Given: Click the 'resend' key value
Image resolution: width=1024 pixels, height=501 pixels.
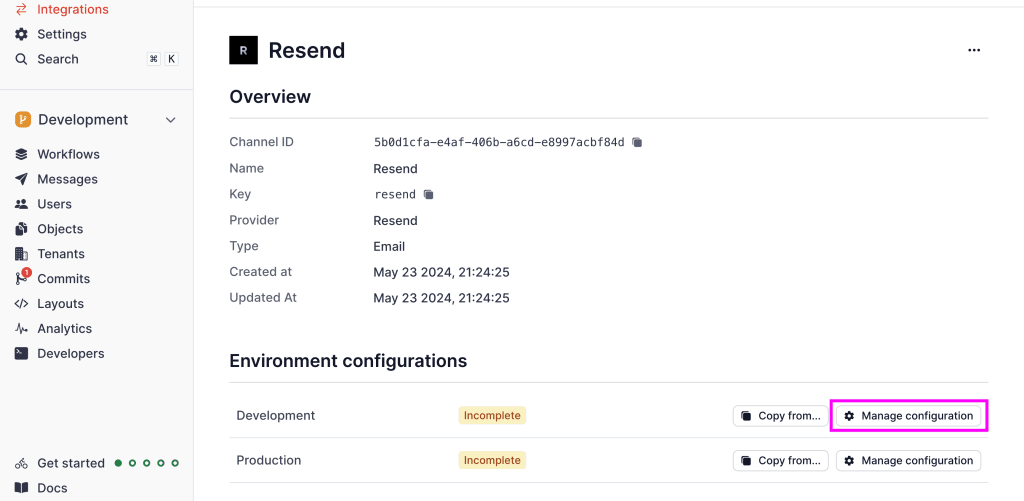Looking at the screenshot, I should click(x=395, y=194).
